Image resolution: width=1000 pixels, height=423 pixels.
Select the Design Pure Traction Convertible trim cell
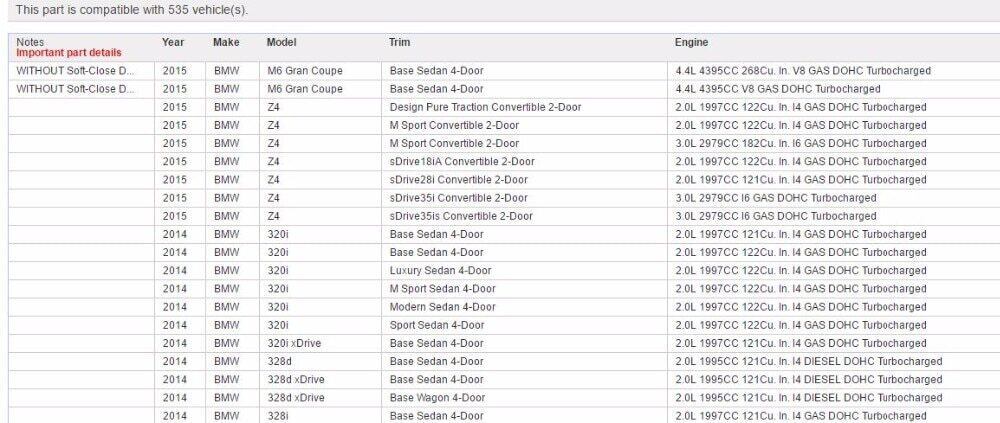click(485, 107)
